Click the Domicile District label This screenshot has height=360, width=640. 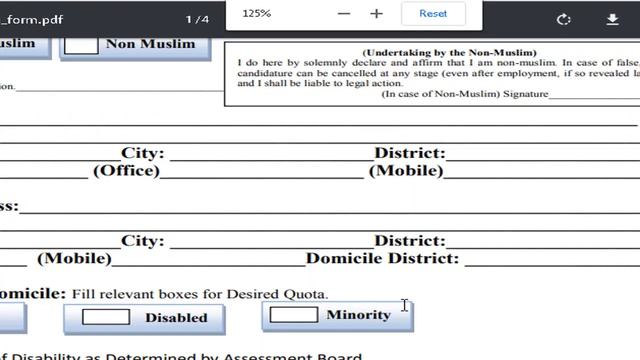coord(382,258)
